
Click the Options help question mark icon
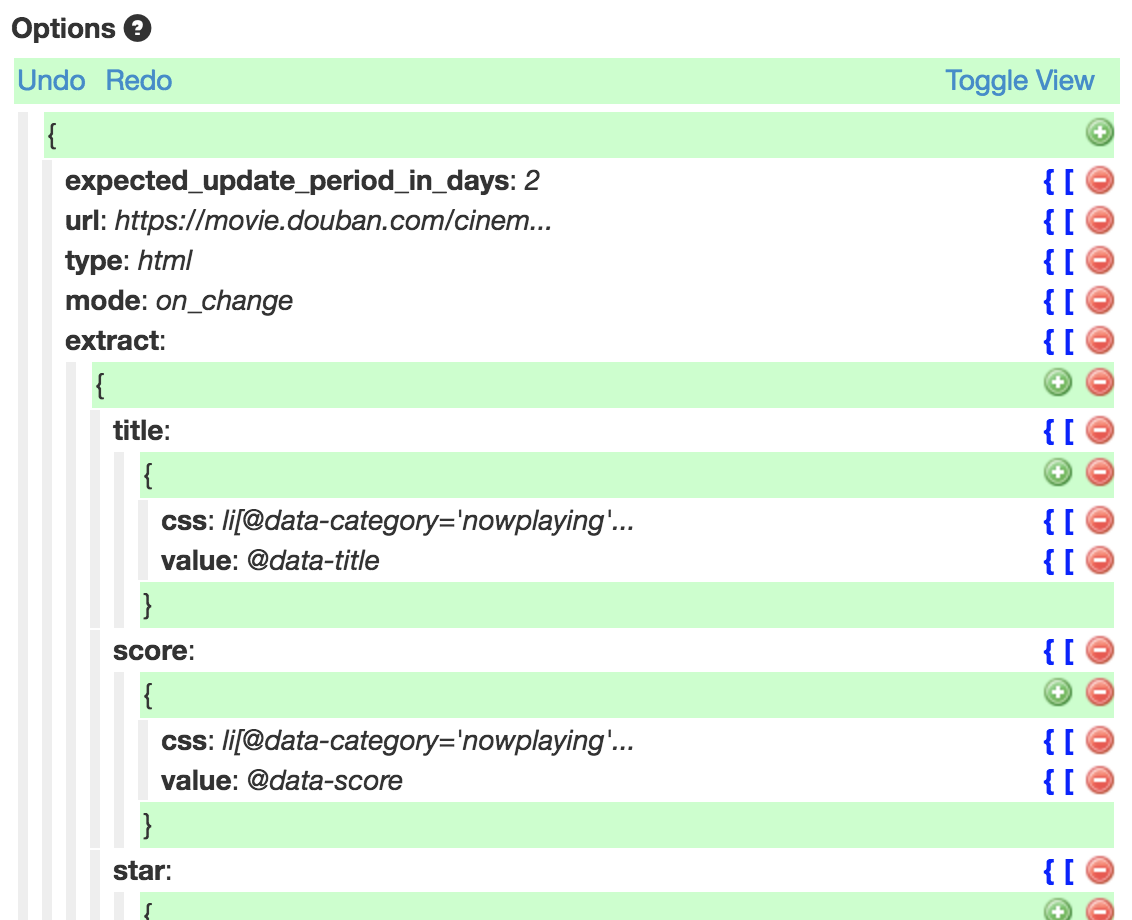coord(138,28)
